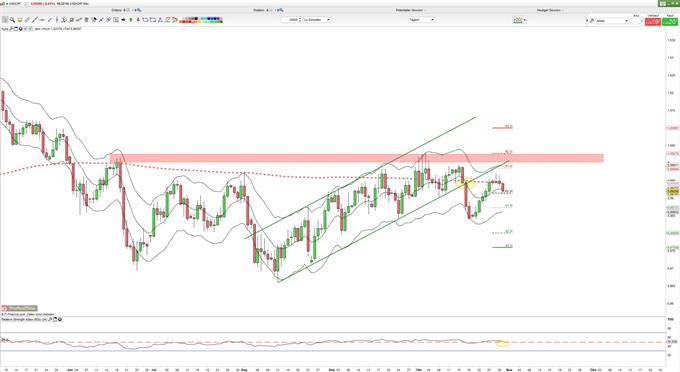Click the quantity stepper arrows
The image size is (680, 372).
(x=300, y=20)
